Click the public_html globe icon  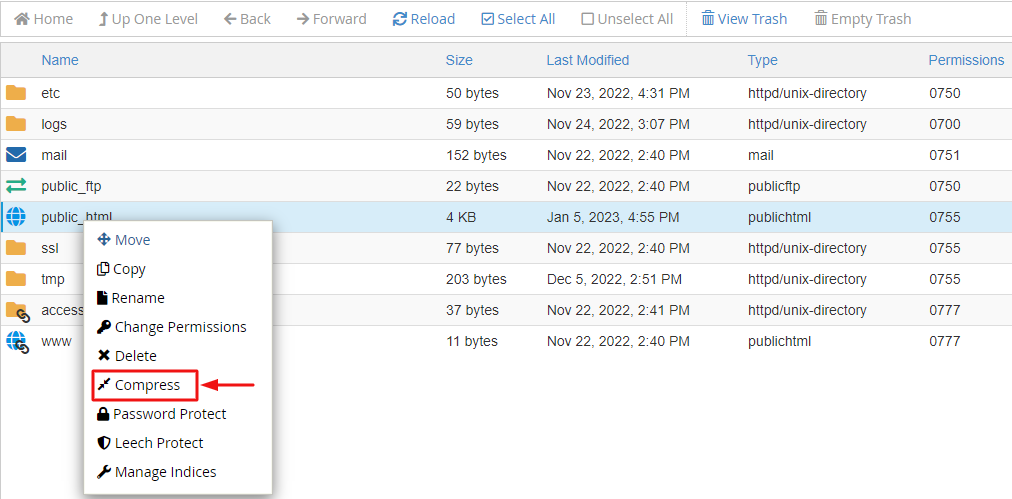[16, 217]
